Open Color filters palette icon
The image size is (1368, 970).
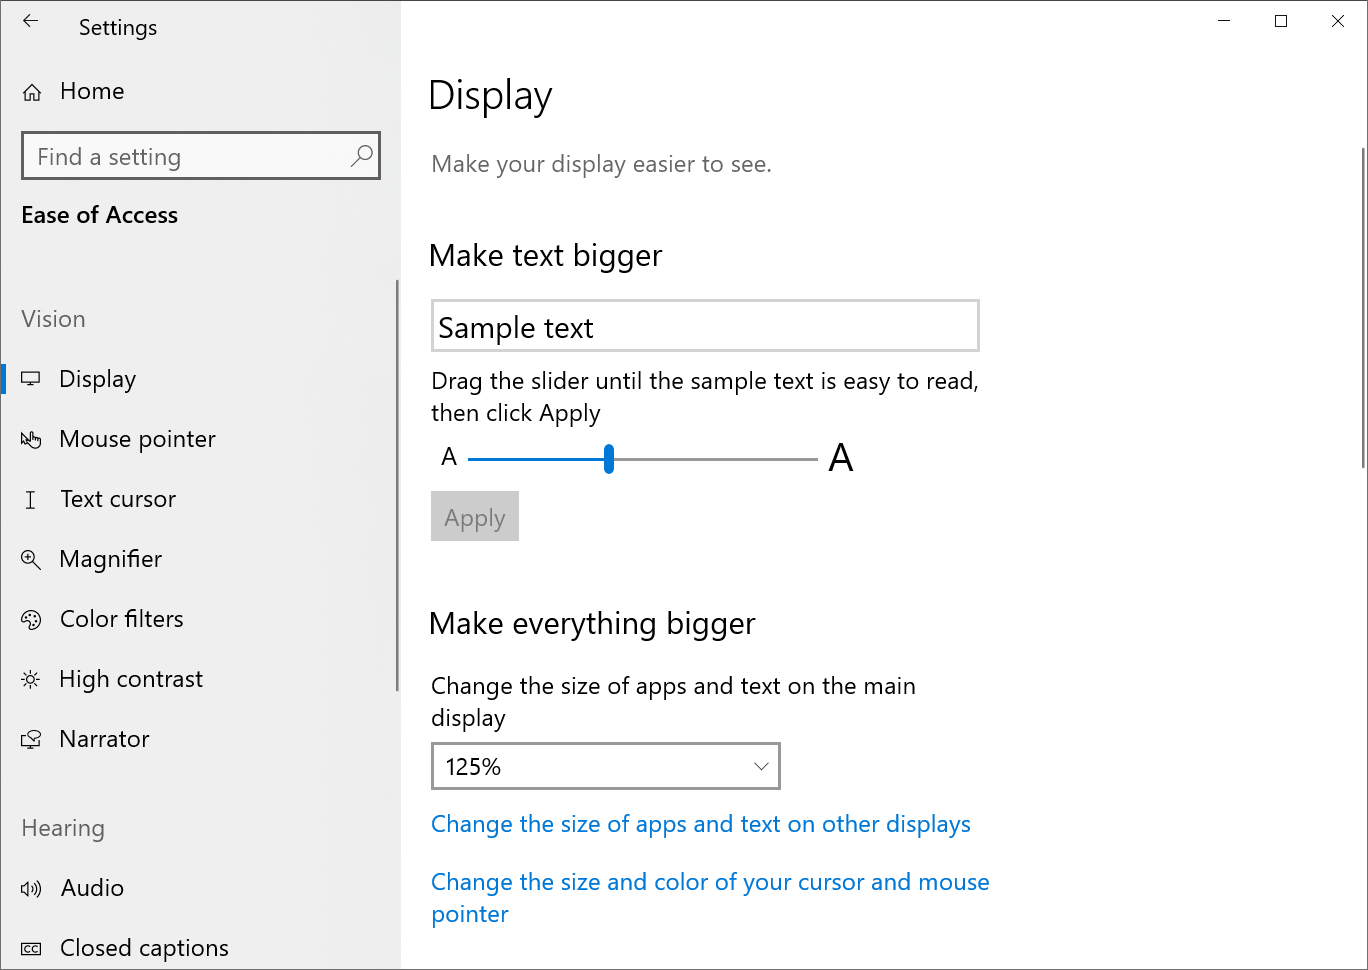click(x=31, y=620)
